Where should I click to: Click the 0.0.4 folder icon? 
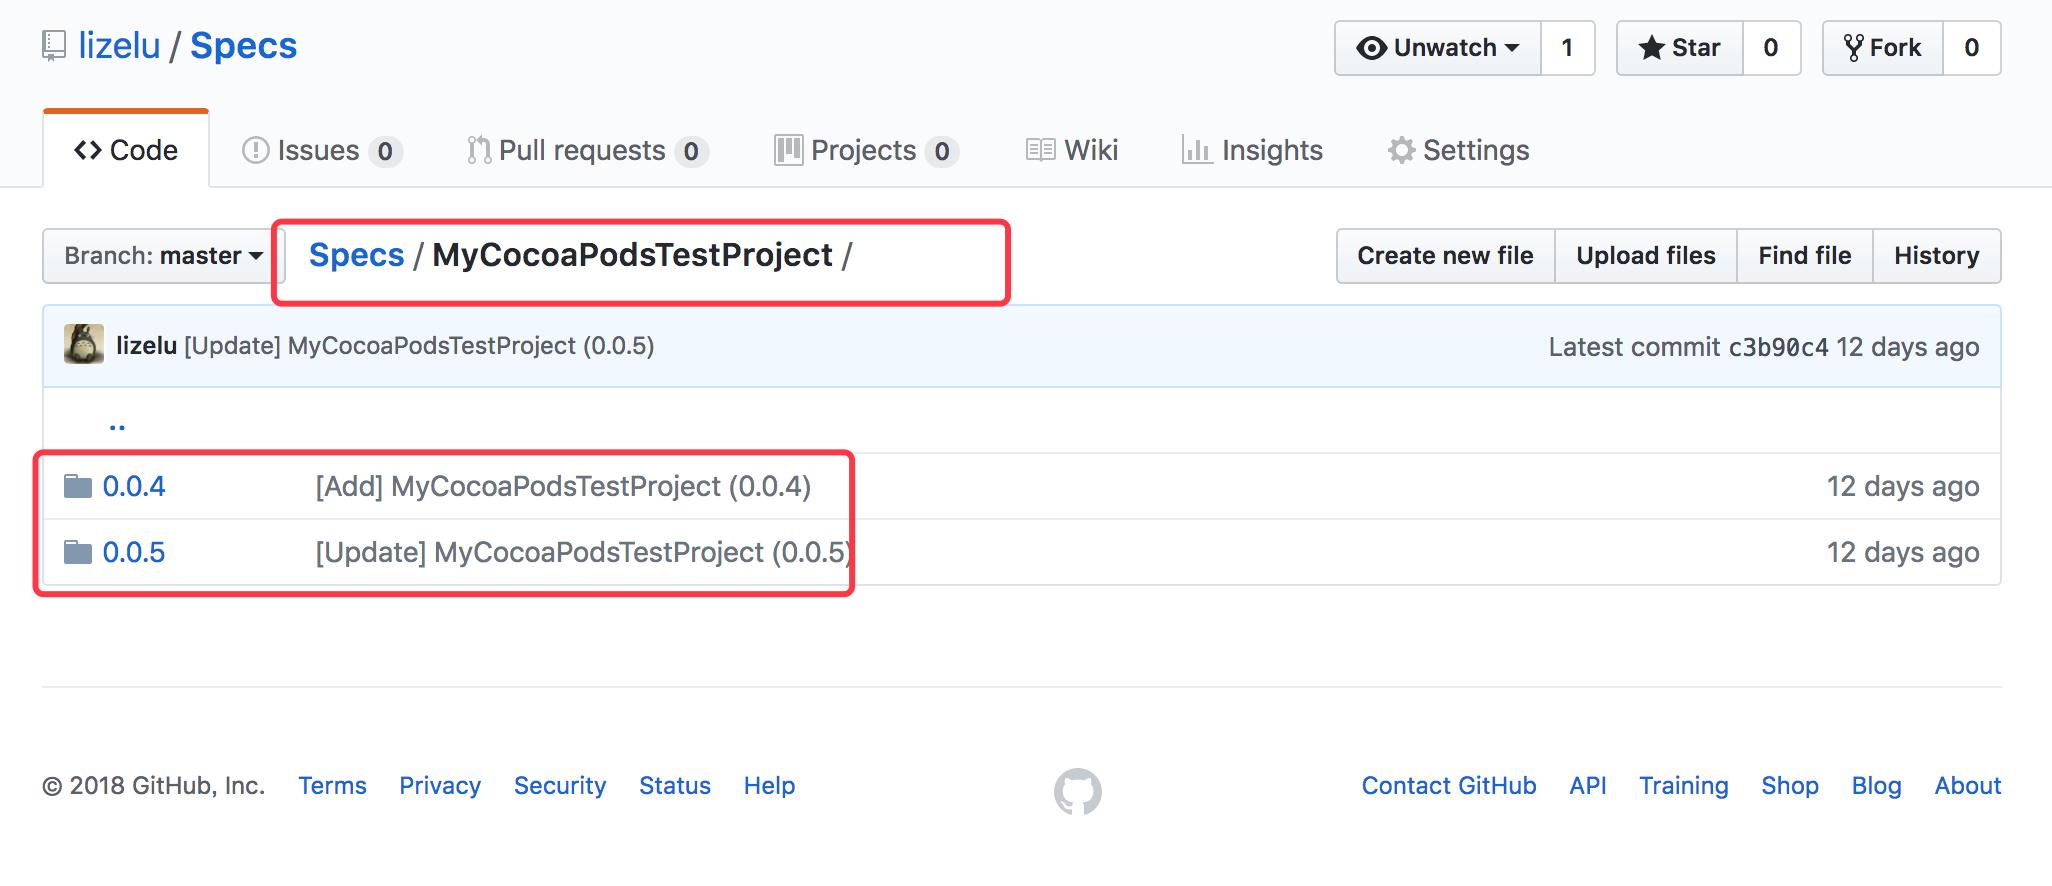pos(77,487)
